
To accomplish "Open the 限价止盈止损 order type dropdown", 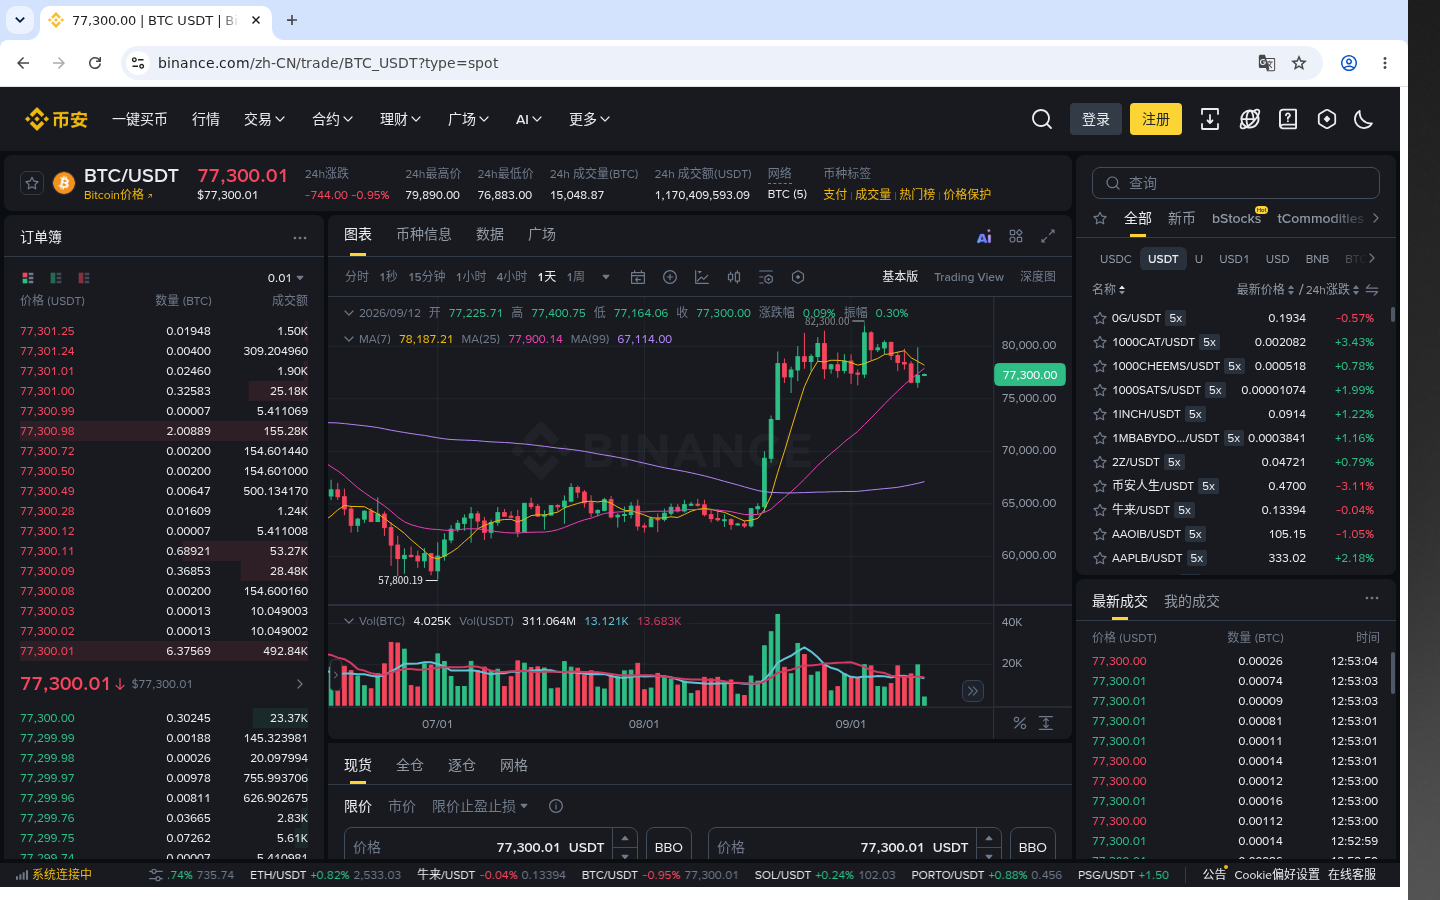I will click(480, 806).
